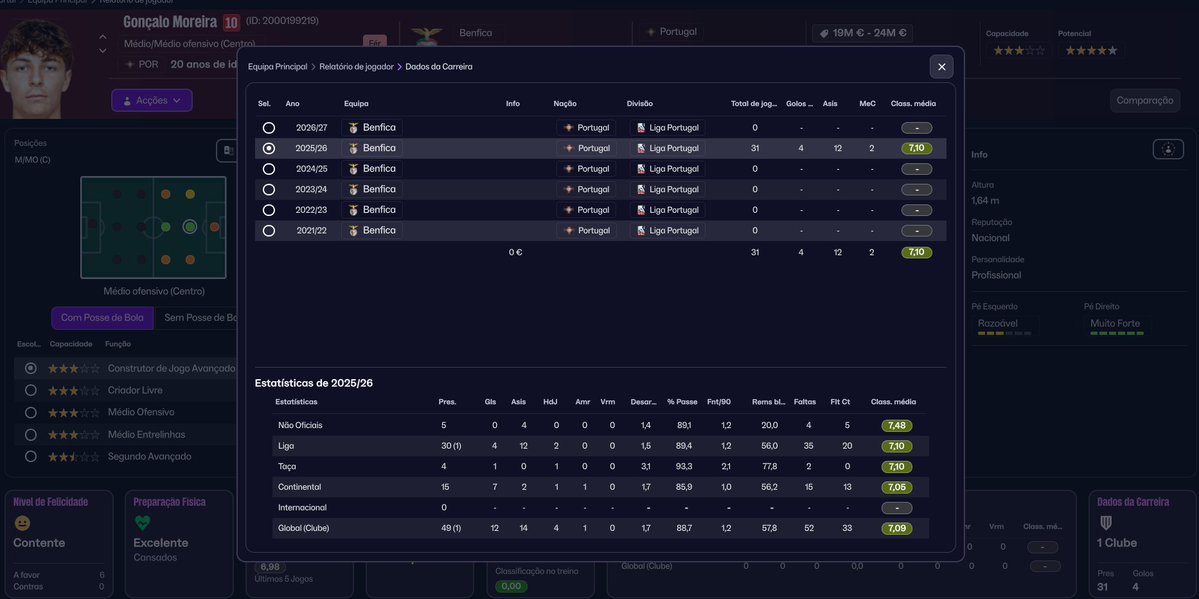
Task: Open the player's face portrait
Action: click(x=36, y=69)
